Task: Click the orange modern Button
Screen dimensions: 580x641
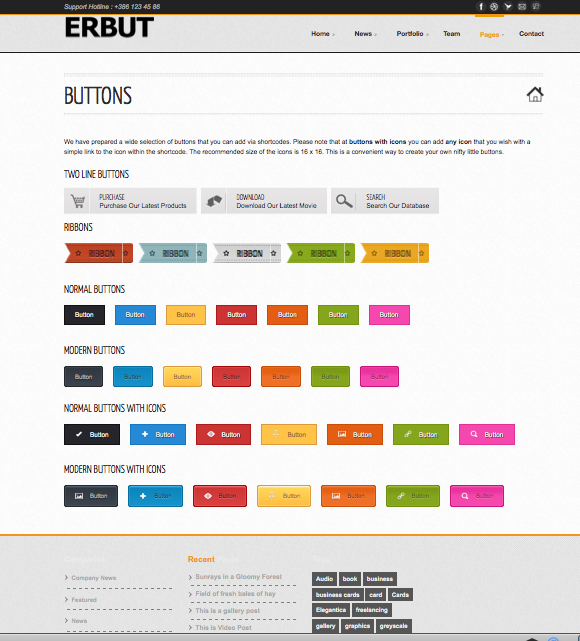Action: [281, 377]
